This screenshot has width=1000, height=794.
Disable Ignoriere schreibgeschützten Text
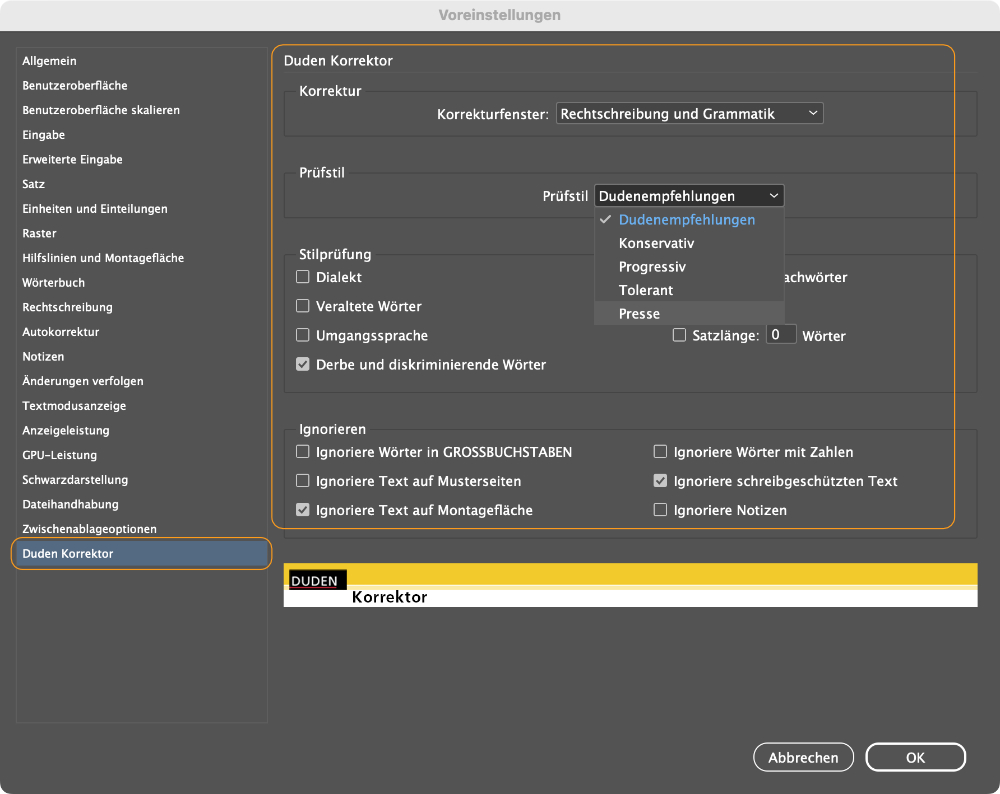(660, 480)
